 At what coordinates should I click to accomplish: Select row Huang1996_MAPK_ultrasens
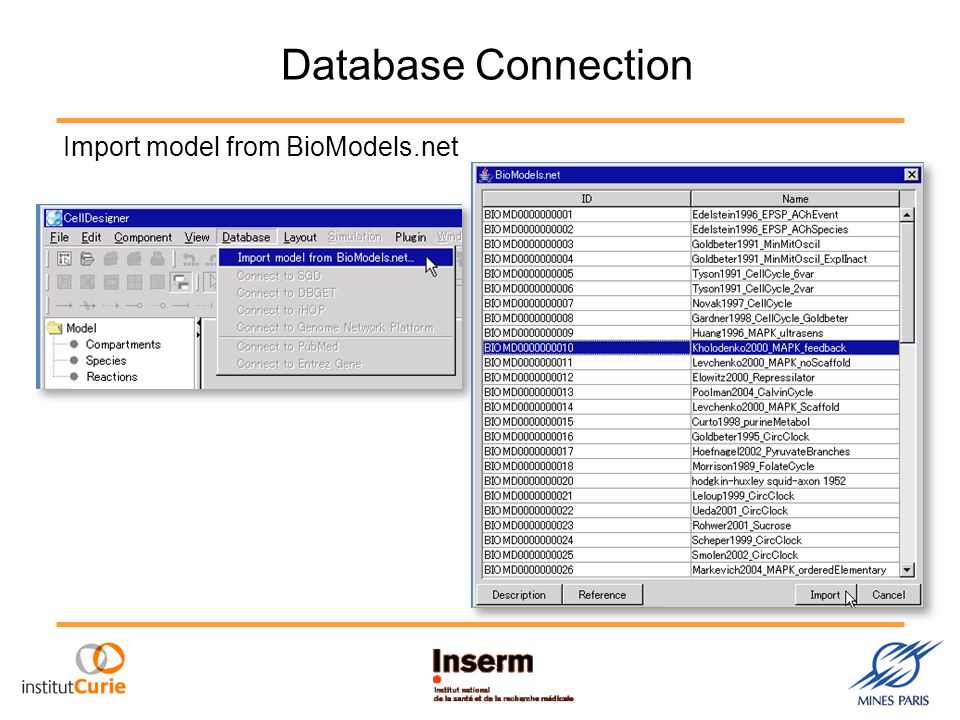[x=691, y=332]
